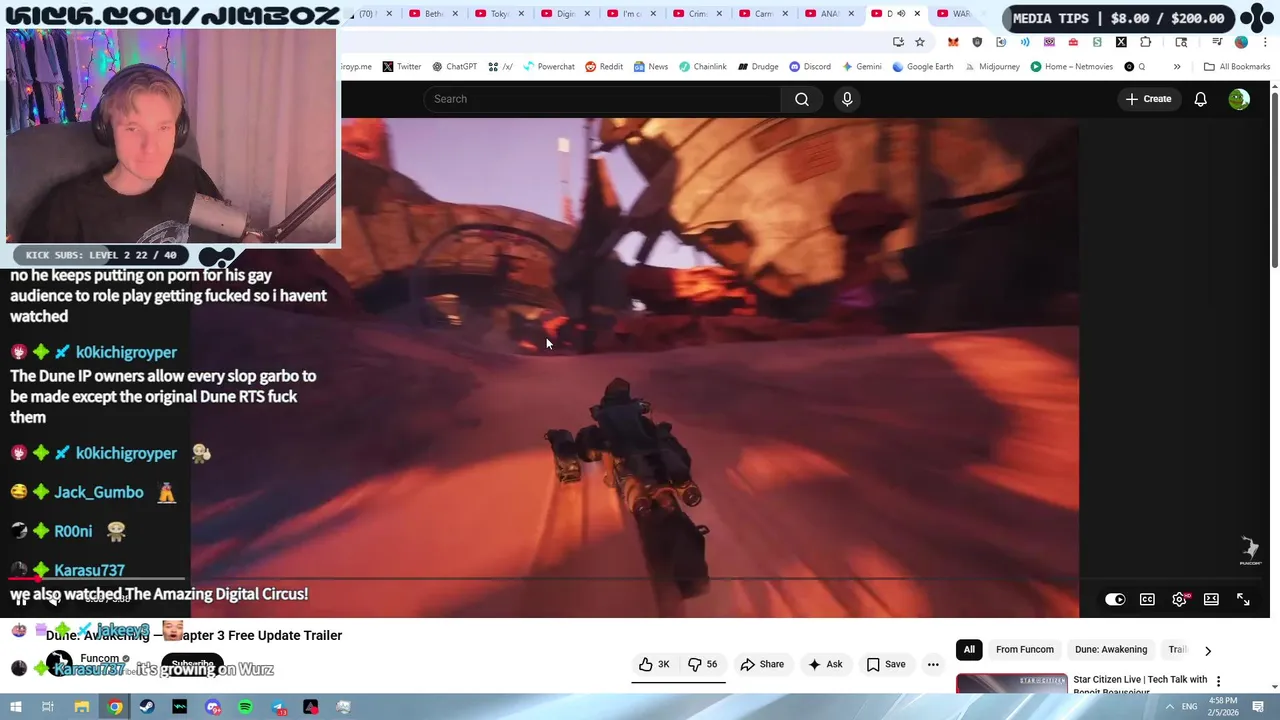Save the video to a playlist
The height and width of the screenshot is (720, 1280).
(x=886, y=664)
